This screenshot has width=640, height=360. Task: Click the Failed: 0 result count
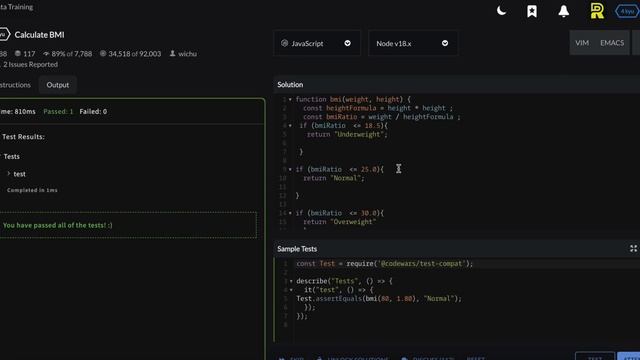coord(93,111)
